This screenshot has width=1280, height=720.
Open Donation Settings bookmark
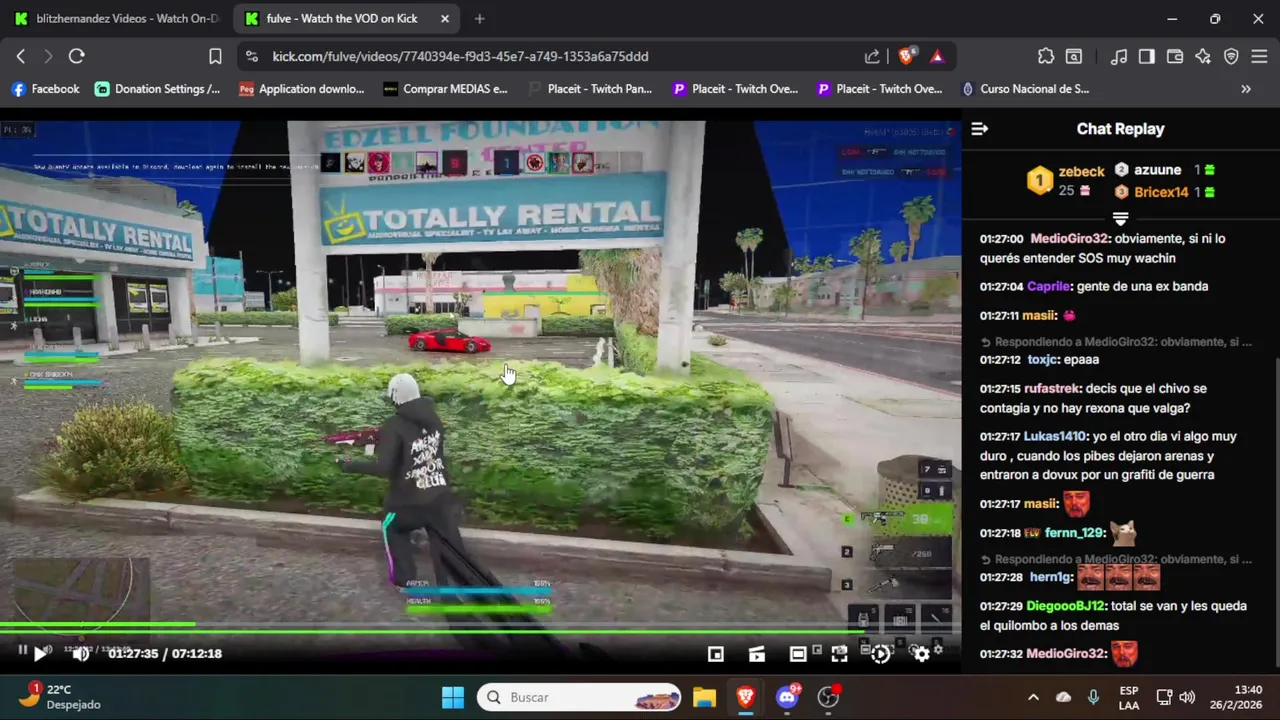point(158,89)
